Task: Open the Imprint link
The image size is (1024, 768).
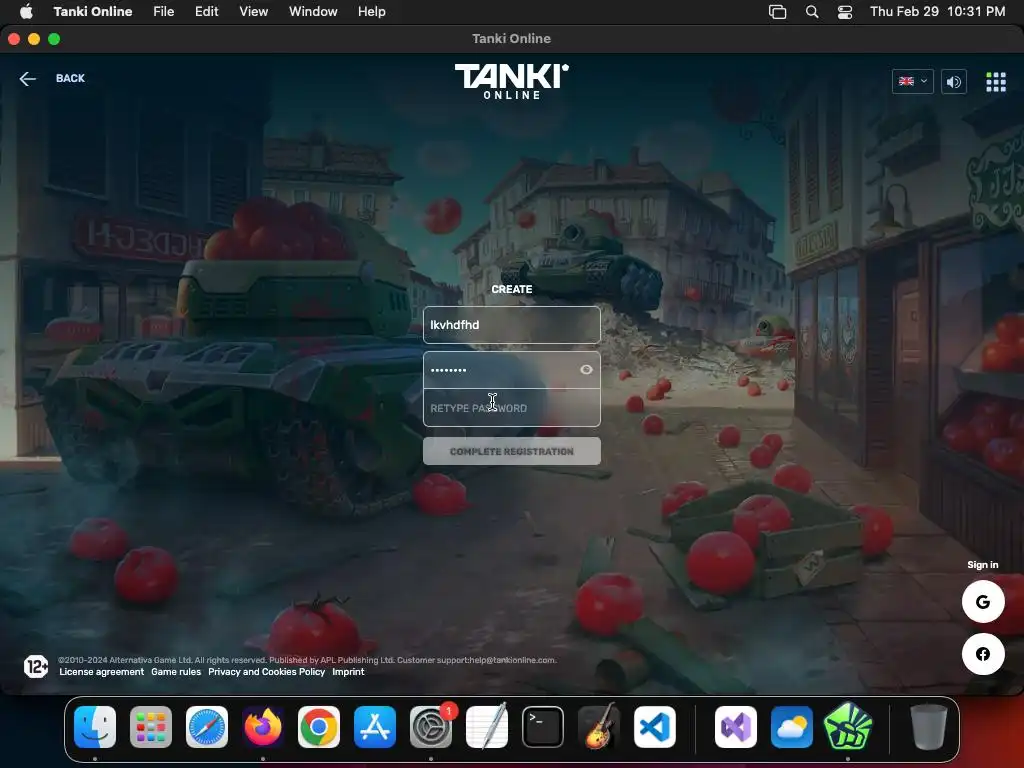Action: coord(348,671)
